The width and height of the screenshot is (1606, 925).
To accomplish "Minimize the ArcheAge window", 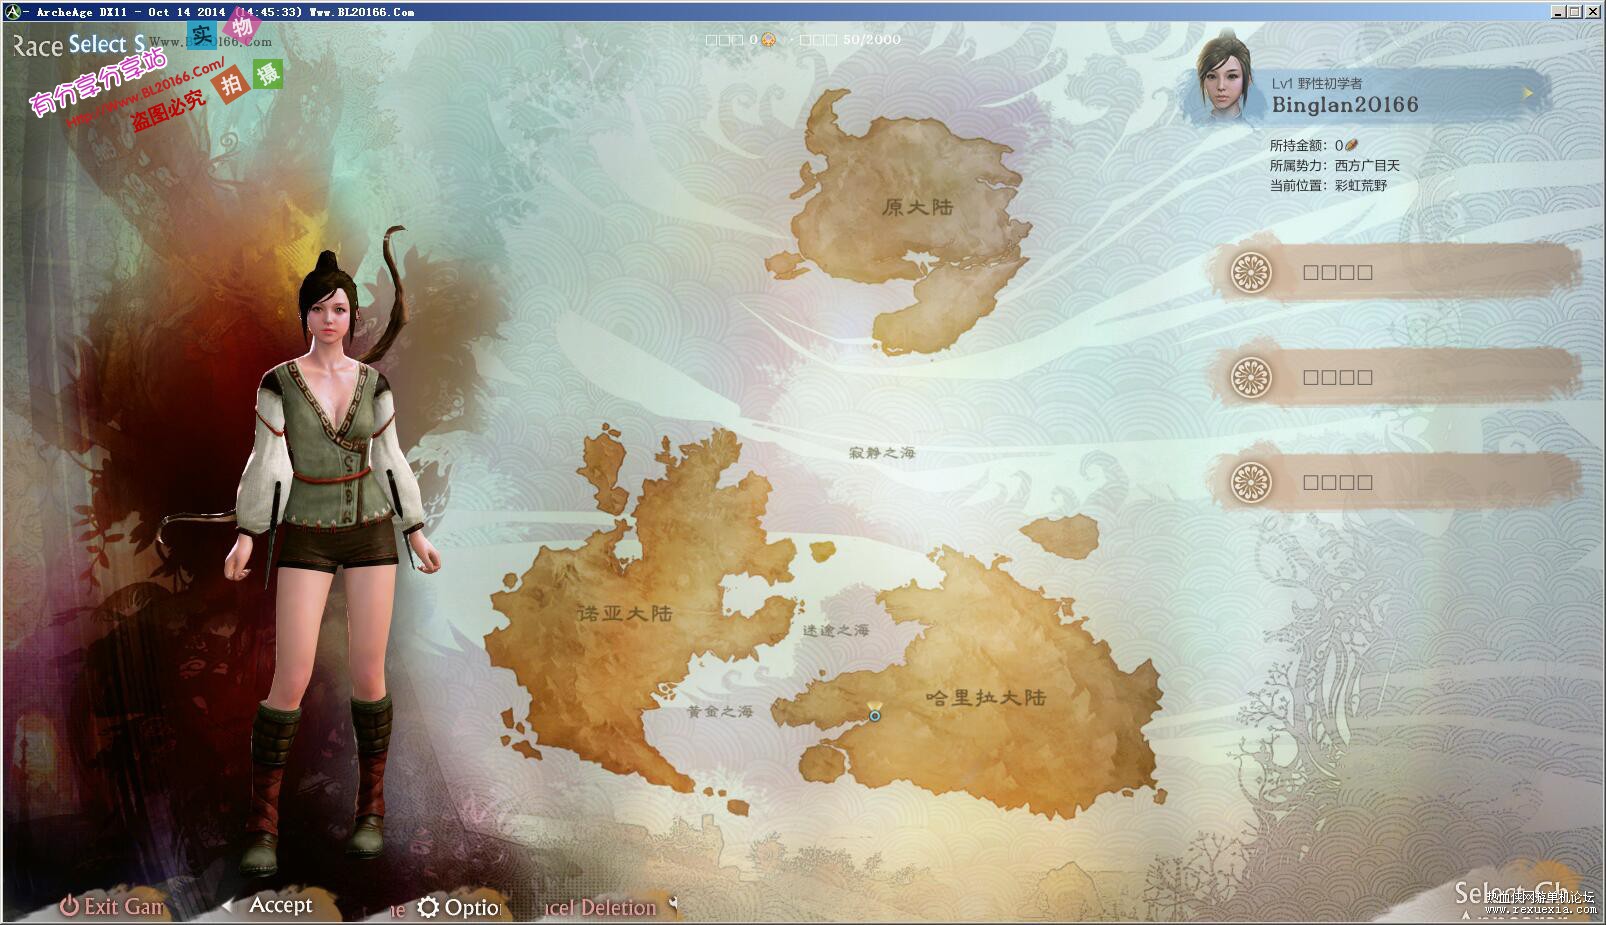I will pyautogui.click(x=1557, y=11).
